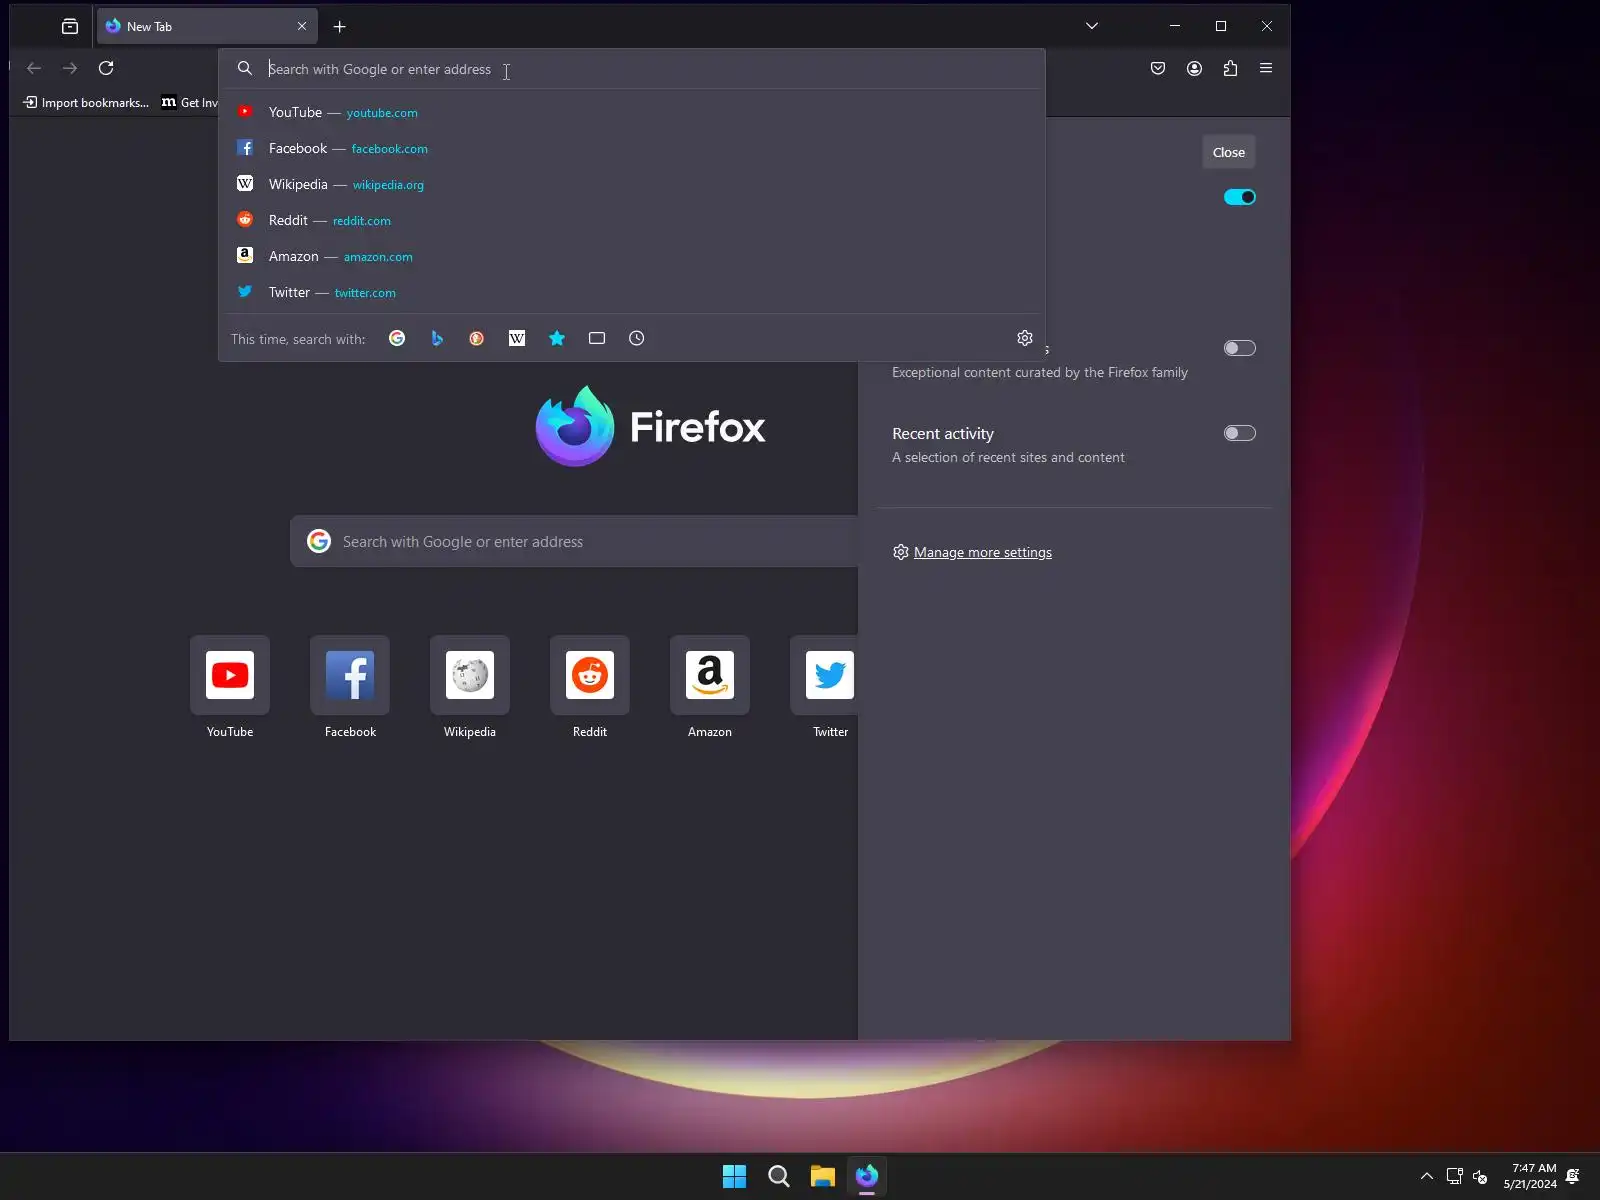Close the New Tab tab
This screenshot has height=1200, width=1600.
coord(301,27)
